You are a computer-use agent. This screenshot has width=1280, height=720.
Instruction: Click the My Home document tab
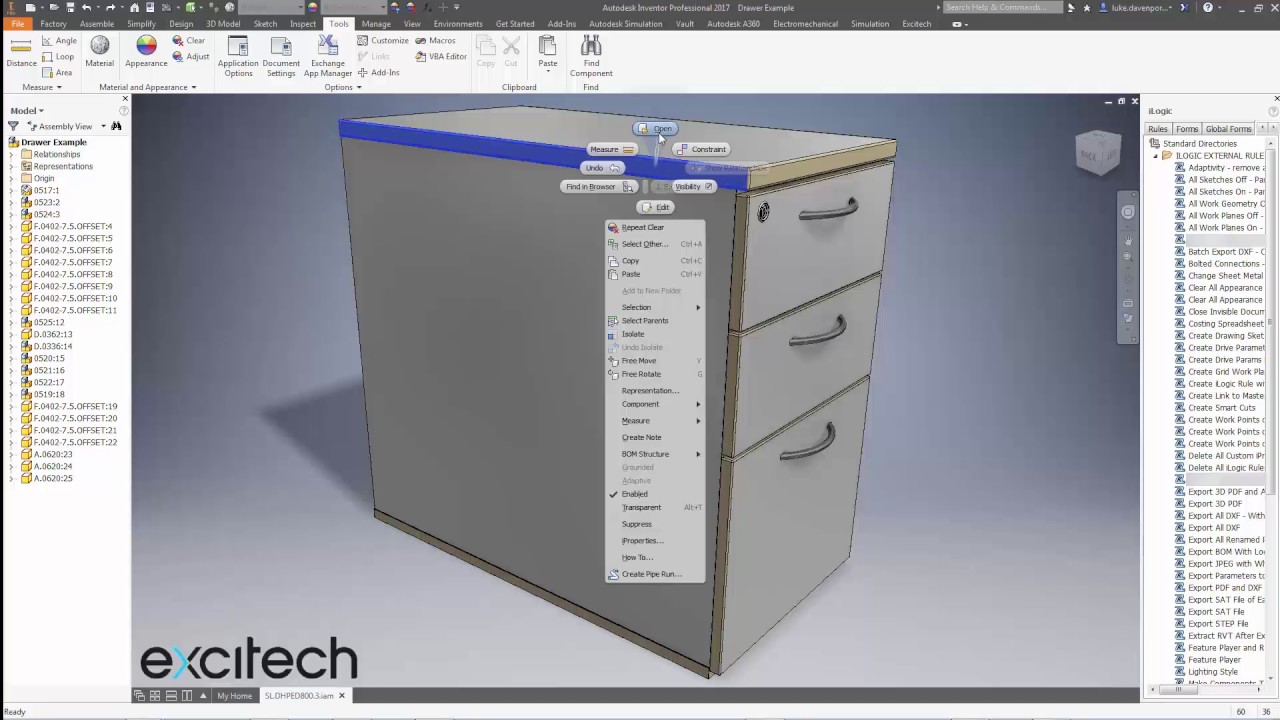click(x=234, y=696)
